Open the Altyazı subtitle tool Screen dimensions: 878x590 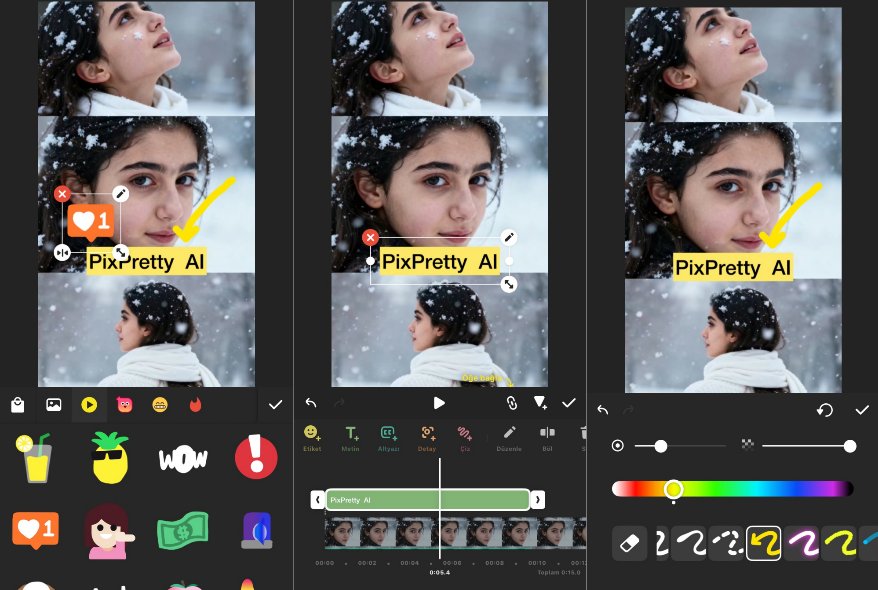click(389, 437)
